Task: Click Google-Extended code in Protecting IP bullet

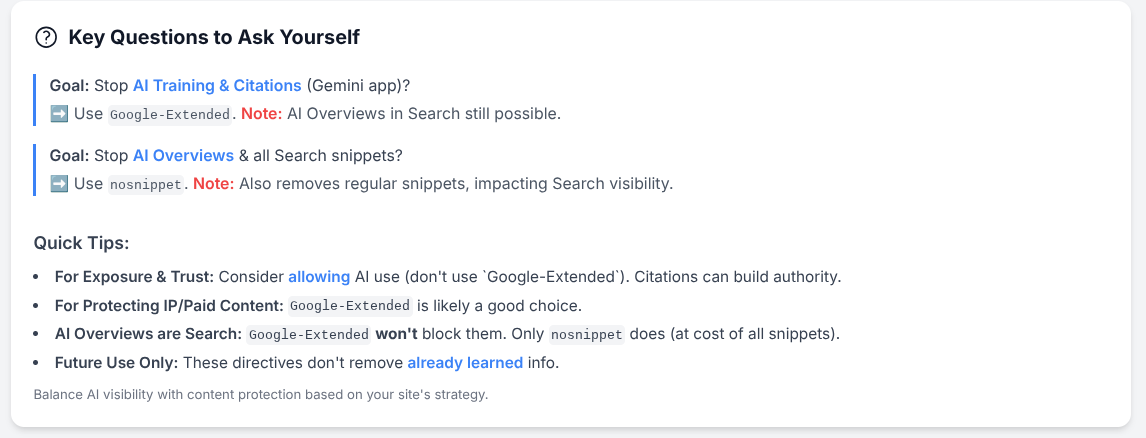Action: click(351, 306)
